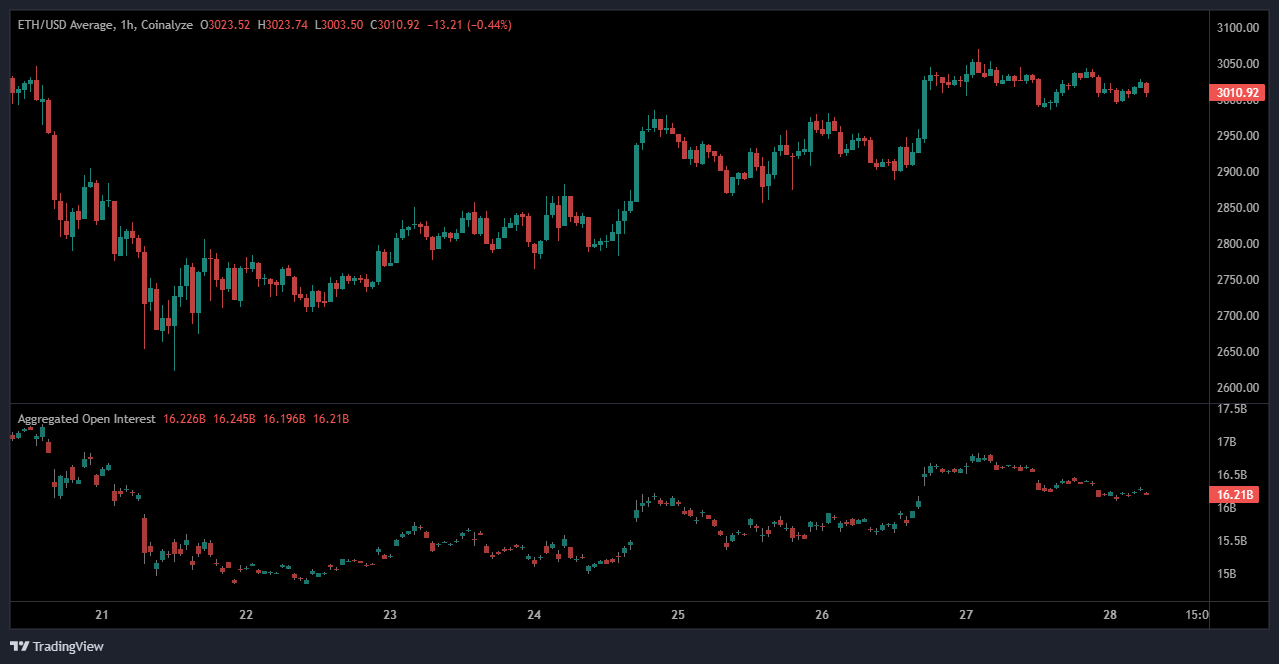Image resolution: width=1279 pixels, height=664 pixels.
Task: Click the 3100.00 price axis label
Action: coord(1236,28)
